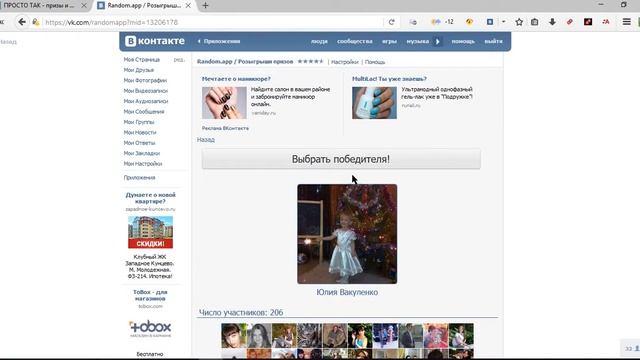Image resolution: width=640 pixels, height=360 pixels.
Task: Bookmark this page with the star icon
Action: (x=519, y=22)
